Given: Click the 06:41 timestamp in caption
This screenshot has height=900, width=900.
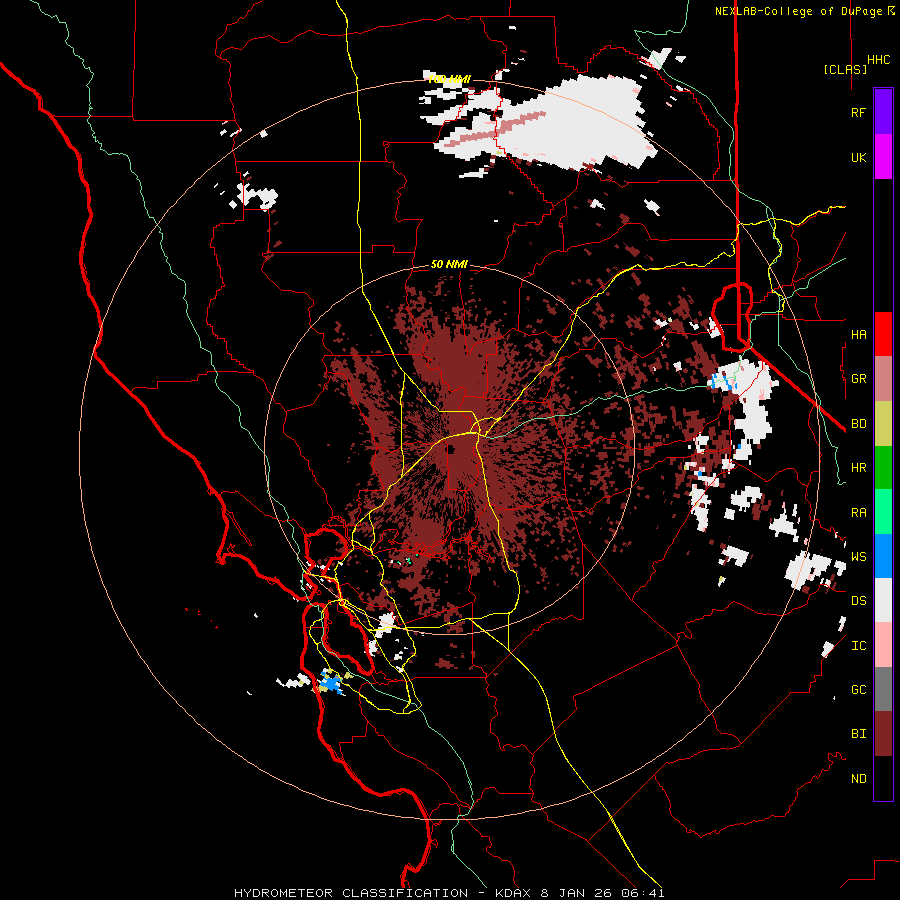Looking at the screenshot, I should [x=645, y=893].
